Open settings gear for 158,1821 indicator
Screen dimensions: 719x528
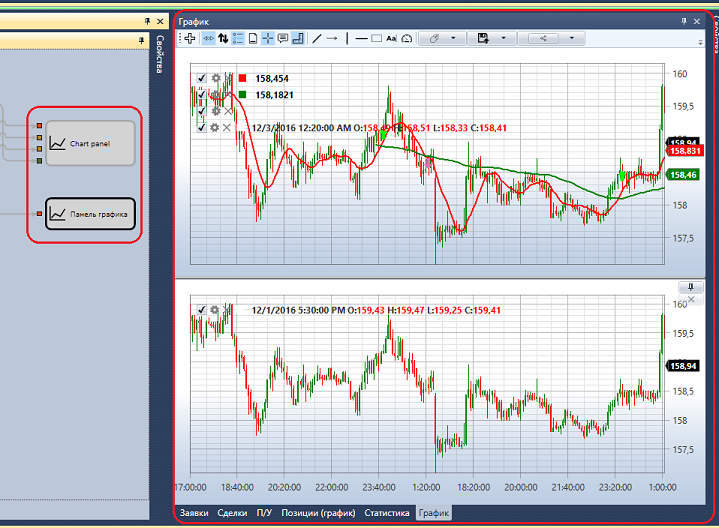coord(215,95)
